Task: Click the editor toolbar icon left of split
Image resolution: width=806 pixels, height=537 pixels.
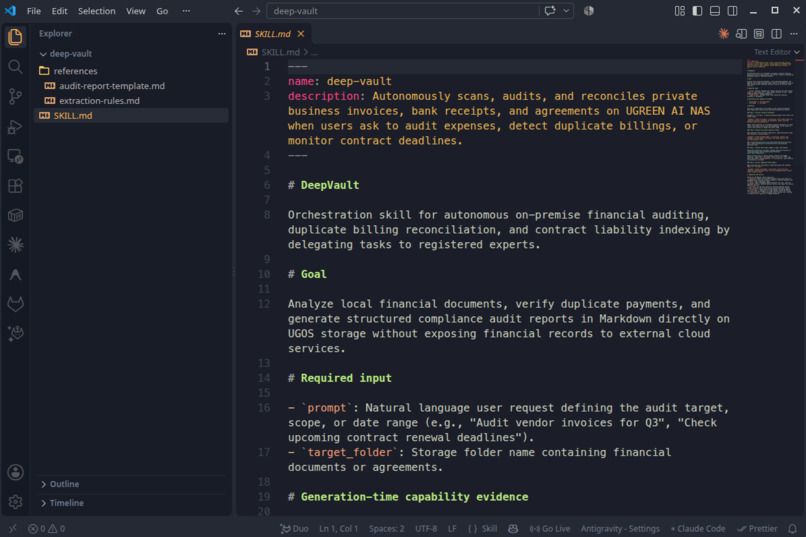Action: [x=759, y=34]
